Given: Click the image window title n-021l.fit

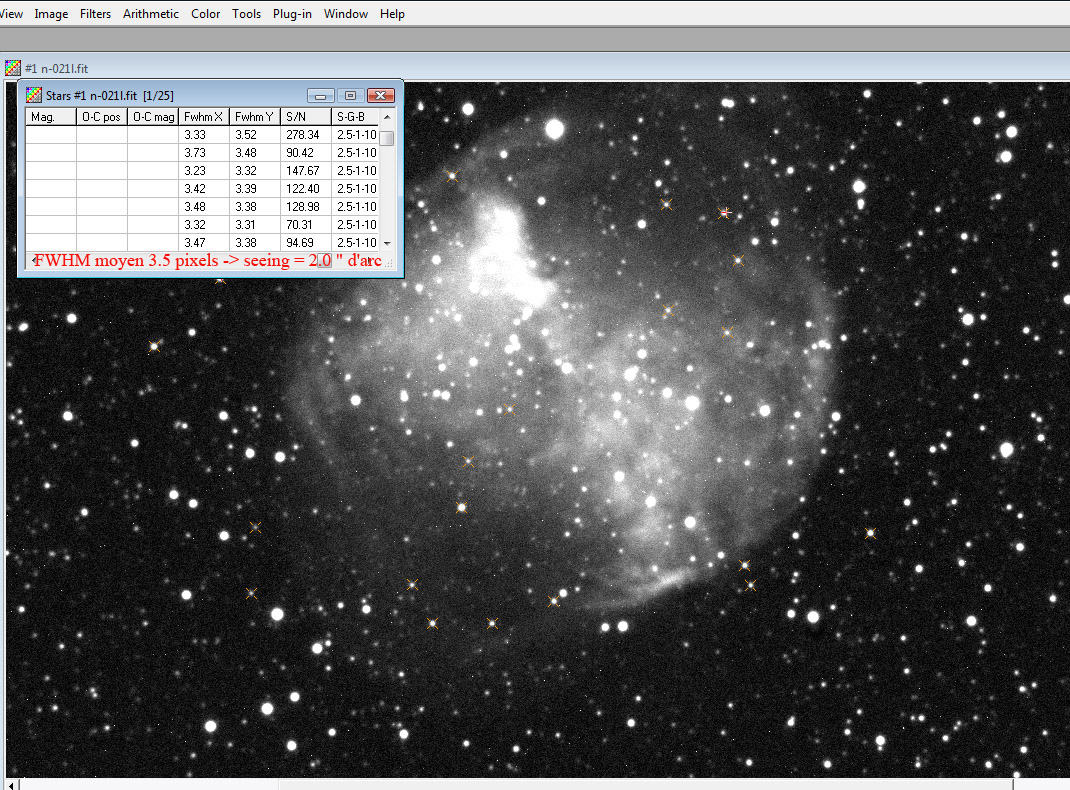Looking at the screenshot, I should (x=57, y=68).
